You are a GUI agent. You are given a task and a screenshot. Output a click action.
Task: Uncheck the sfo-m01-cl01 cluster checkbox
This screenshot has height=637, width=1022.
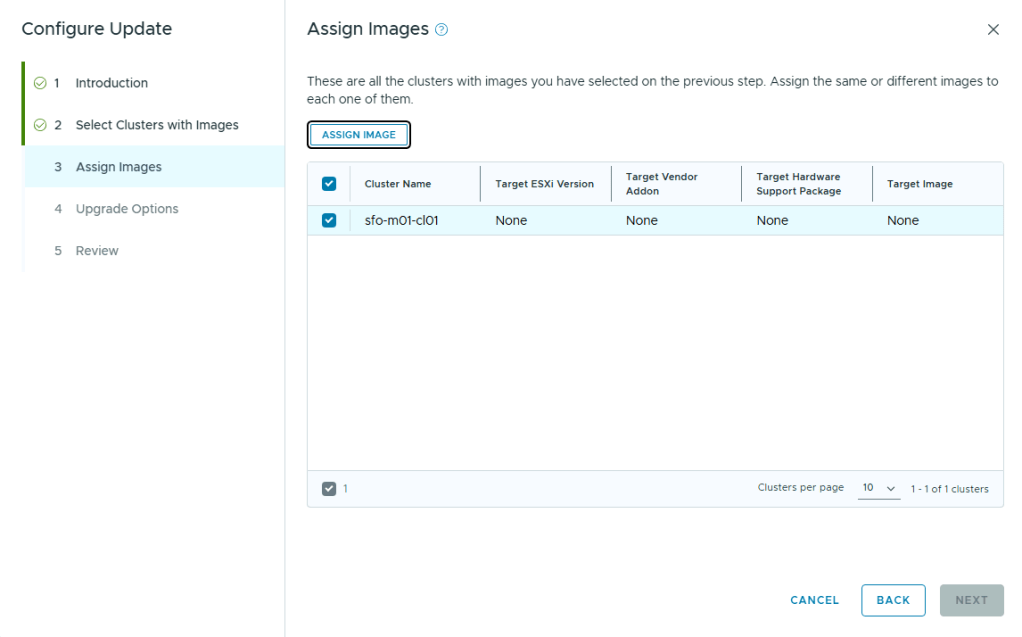point(329,220)
